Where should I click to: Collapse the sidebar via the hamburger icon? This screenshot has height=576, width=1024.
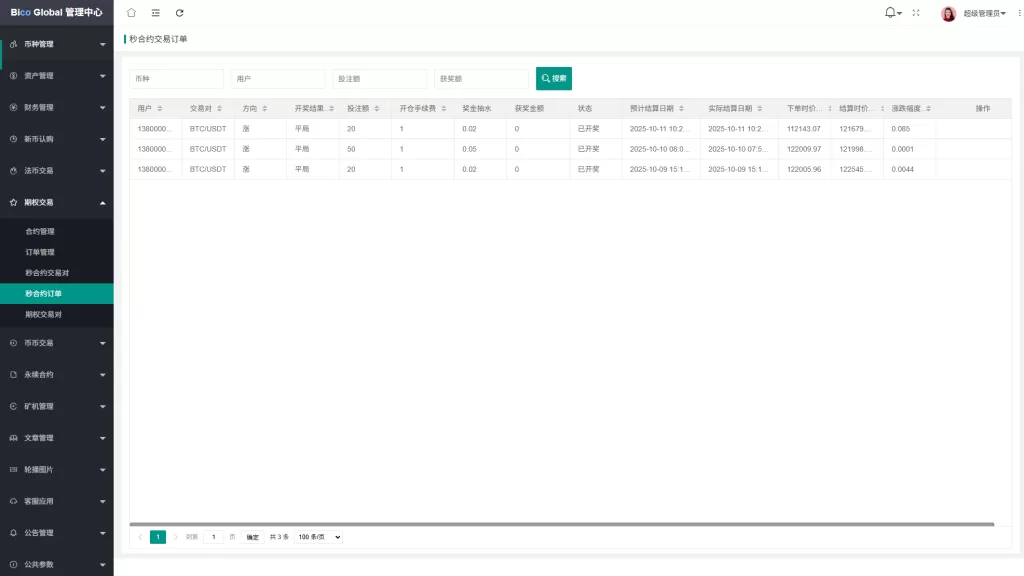pyautogui.click(x=154, y=13)
